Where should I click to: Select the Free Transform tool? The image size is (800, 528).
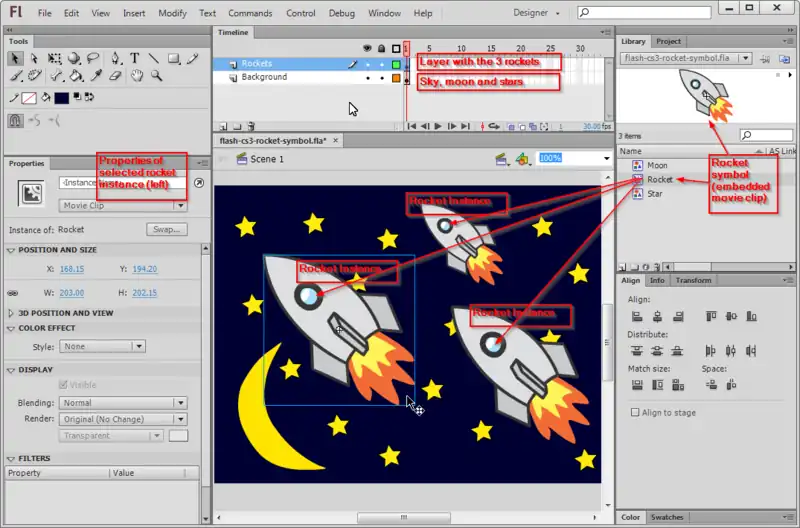[x=53, y=58]
